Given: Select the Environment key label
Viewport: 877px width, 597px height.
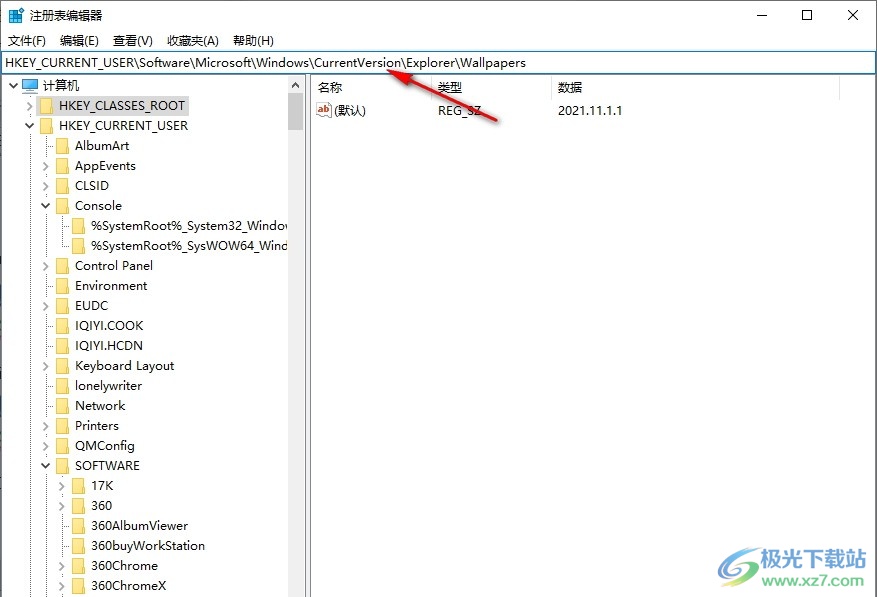Looking at the screenshot, I should 111,286.
